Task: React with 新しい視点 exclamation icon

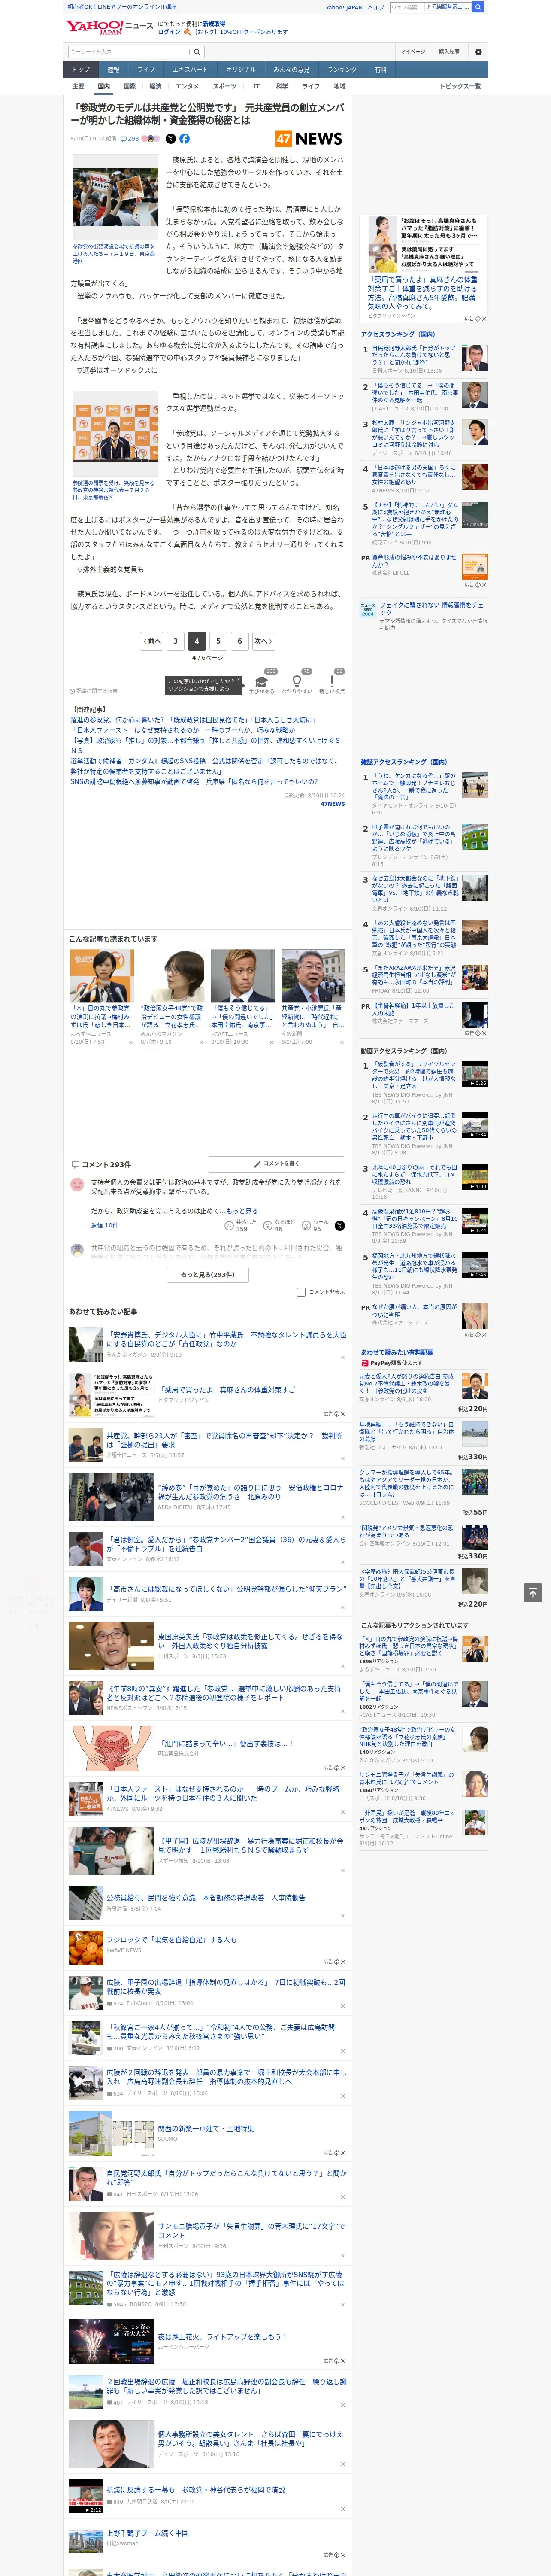Action: 332,682
